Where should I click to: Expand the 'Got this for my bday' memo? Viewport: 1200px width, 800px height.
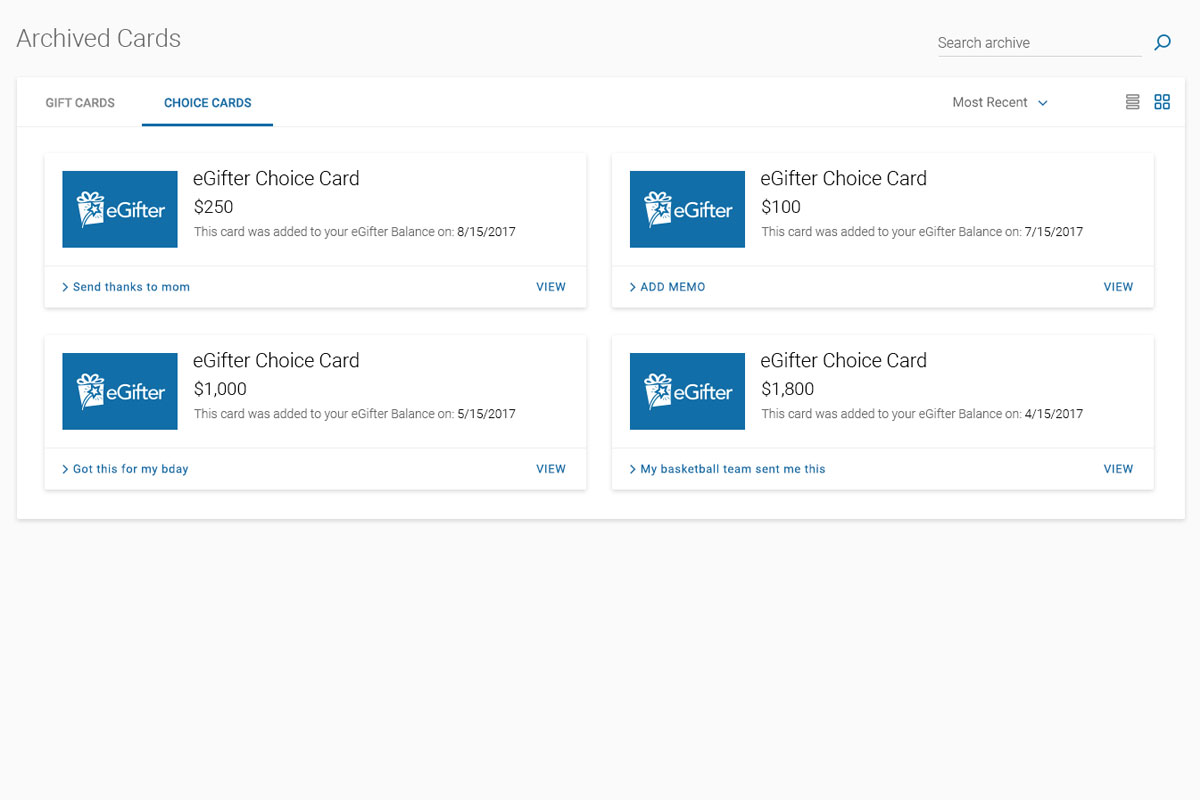pyautogui.click(x=125, y=469)
